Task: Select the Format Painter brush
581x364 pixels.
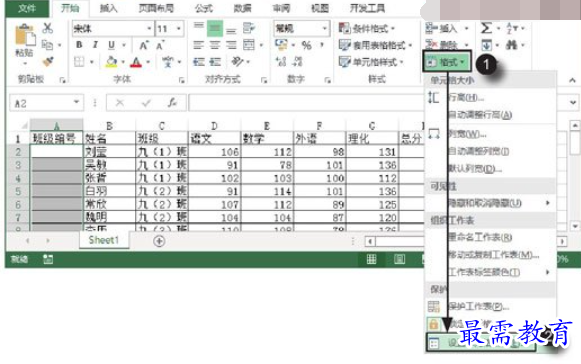Action: point(48,61)
